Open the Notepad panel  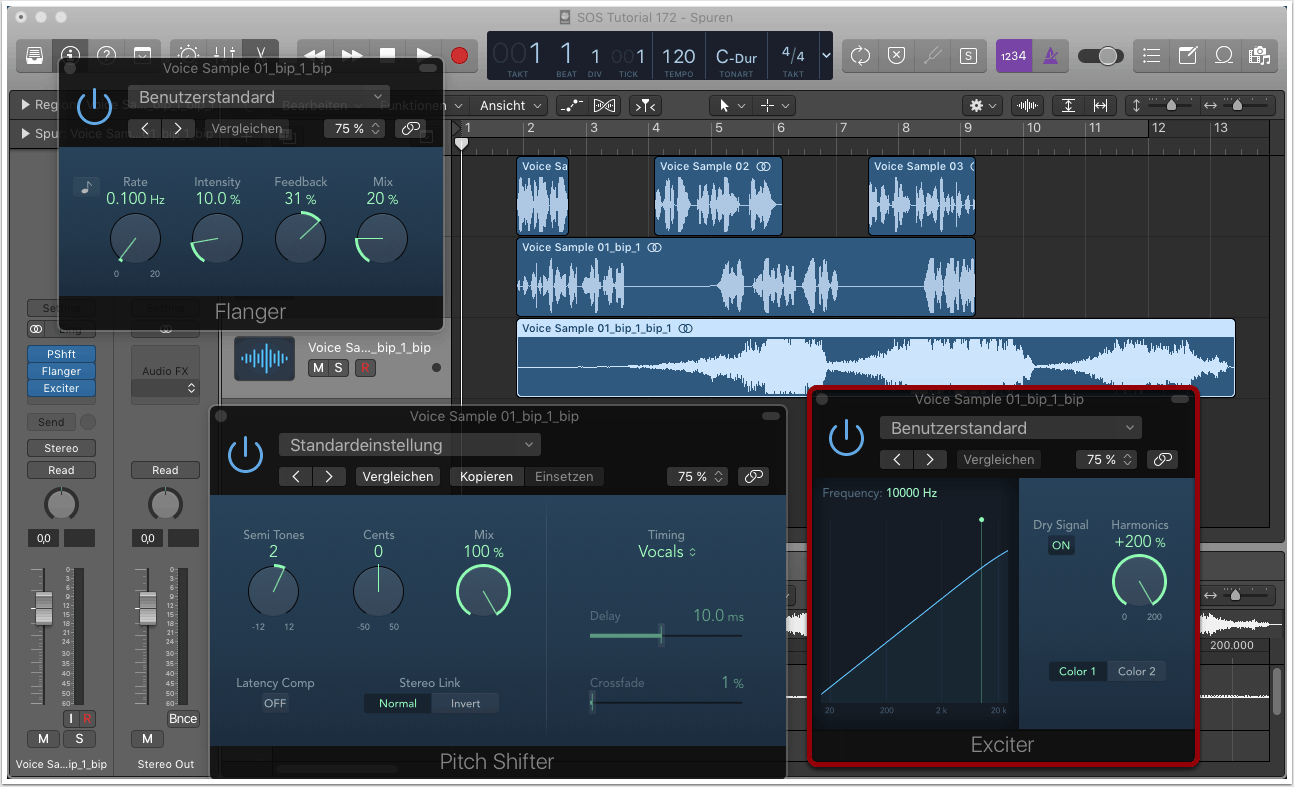(1187, 56)
